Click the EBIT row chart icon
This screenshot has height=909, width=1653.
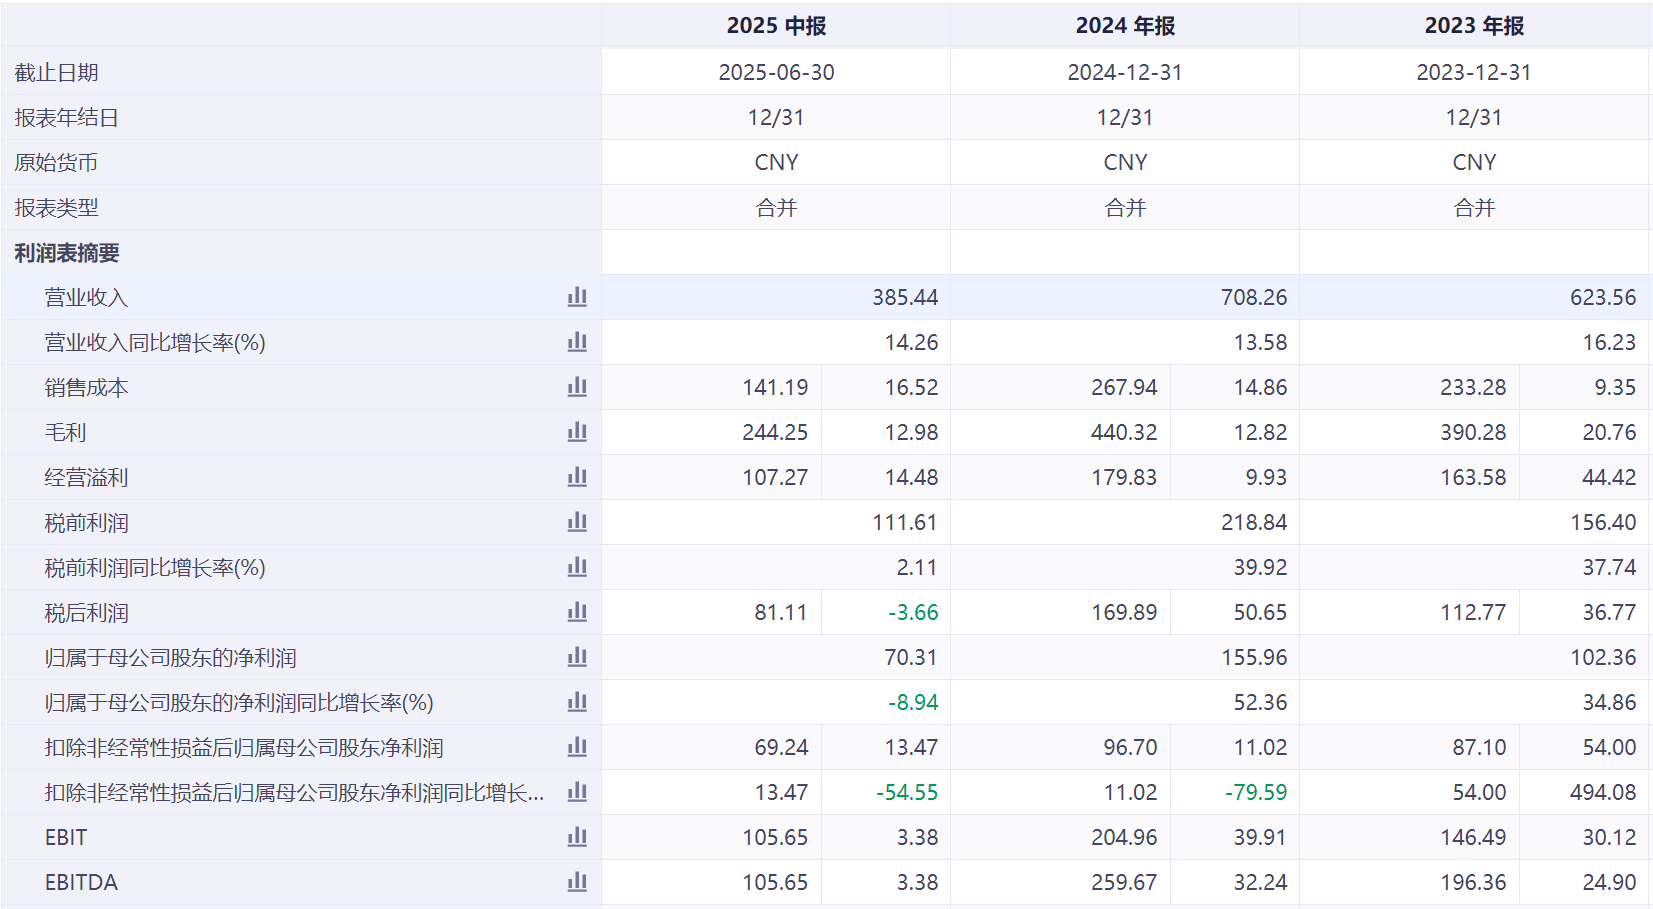coord(577,837)
